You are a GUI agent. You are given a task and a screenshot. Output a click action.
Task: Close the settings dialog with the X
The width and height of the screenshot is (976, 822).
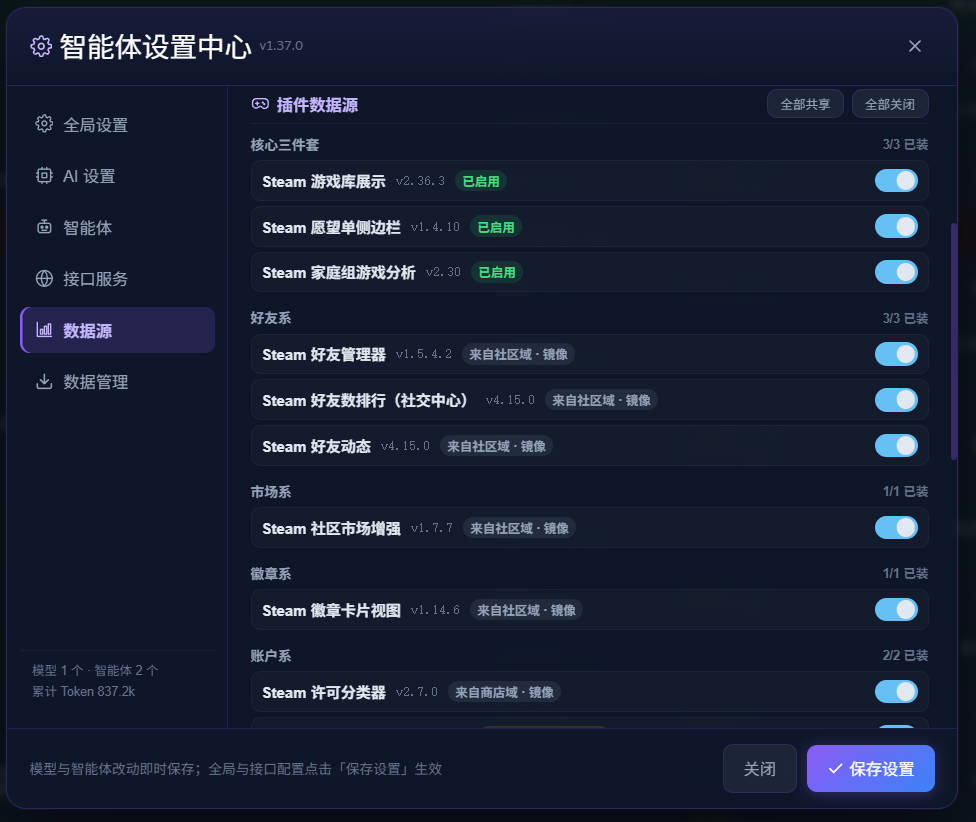tap(914, 46)
